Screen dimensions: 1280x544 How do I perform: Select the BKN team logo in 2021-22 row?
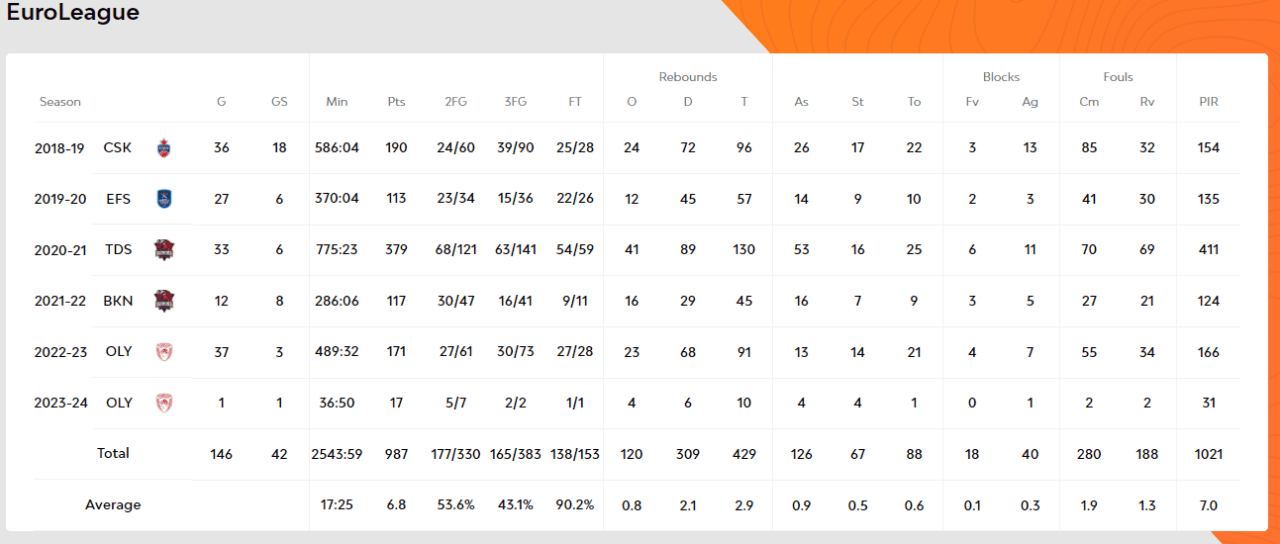164,301
